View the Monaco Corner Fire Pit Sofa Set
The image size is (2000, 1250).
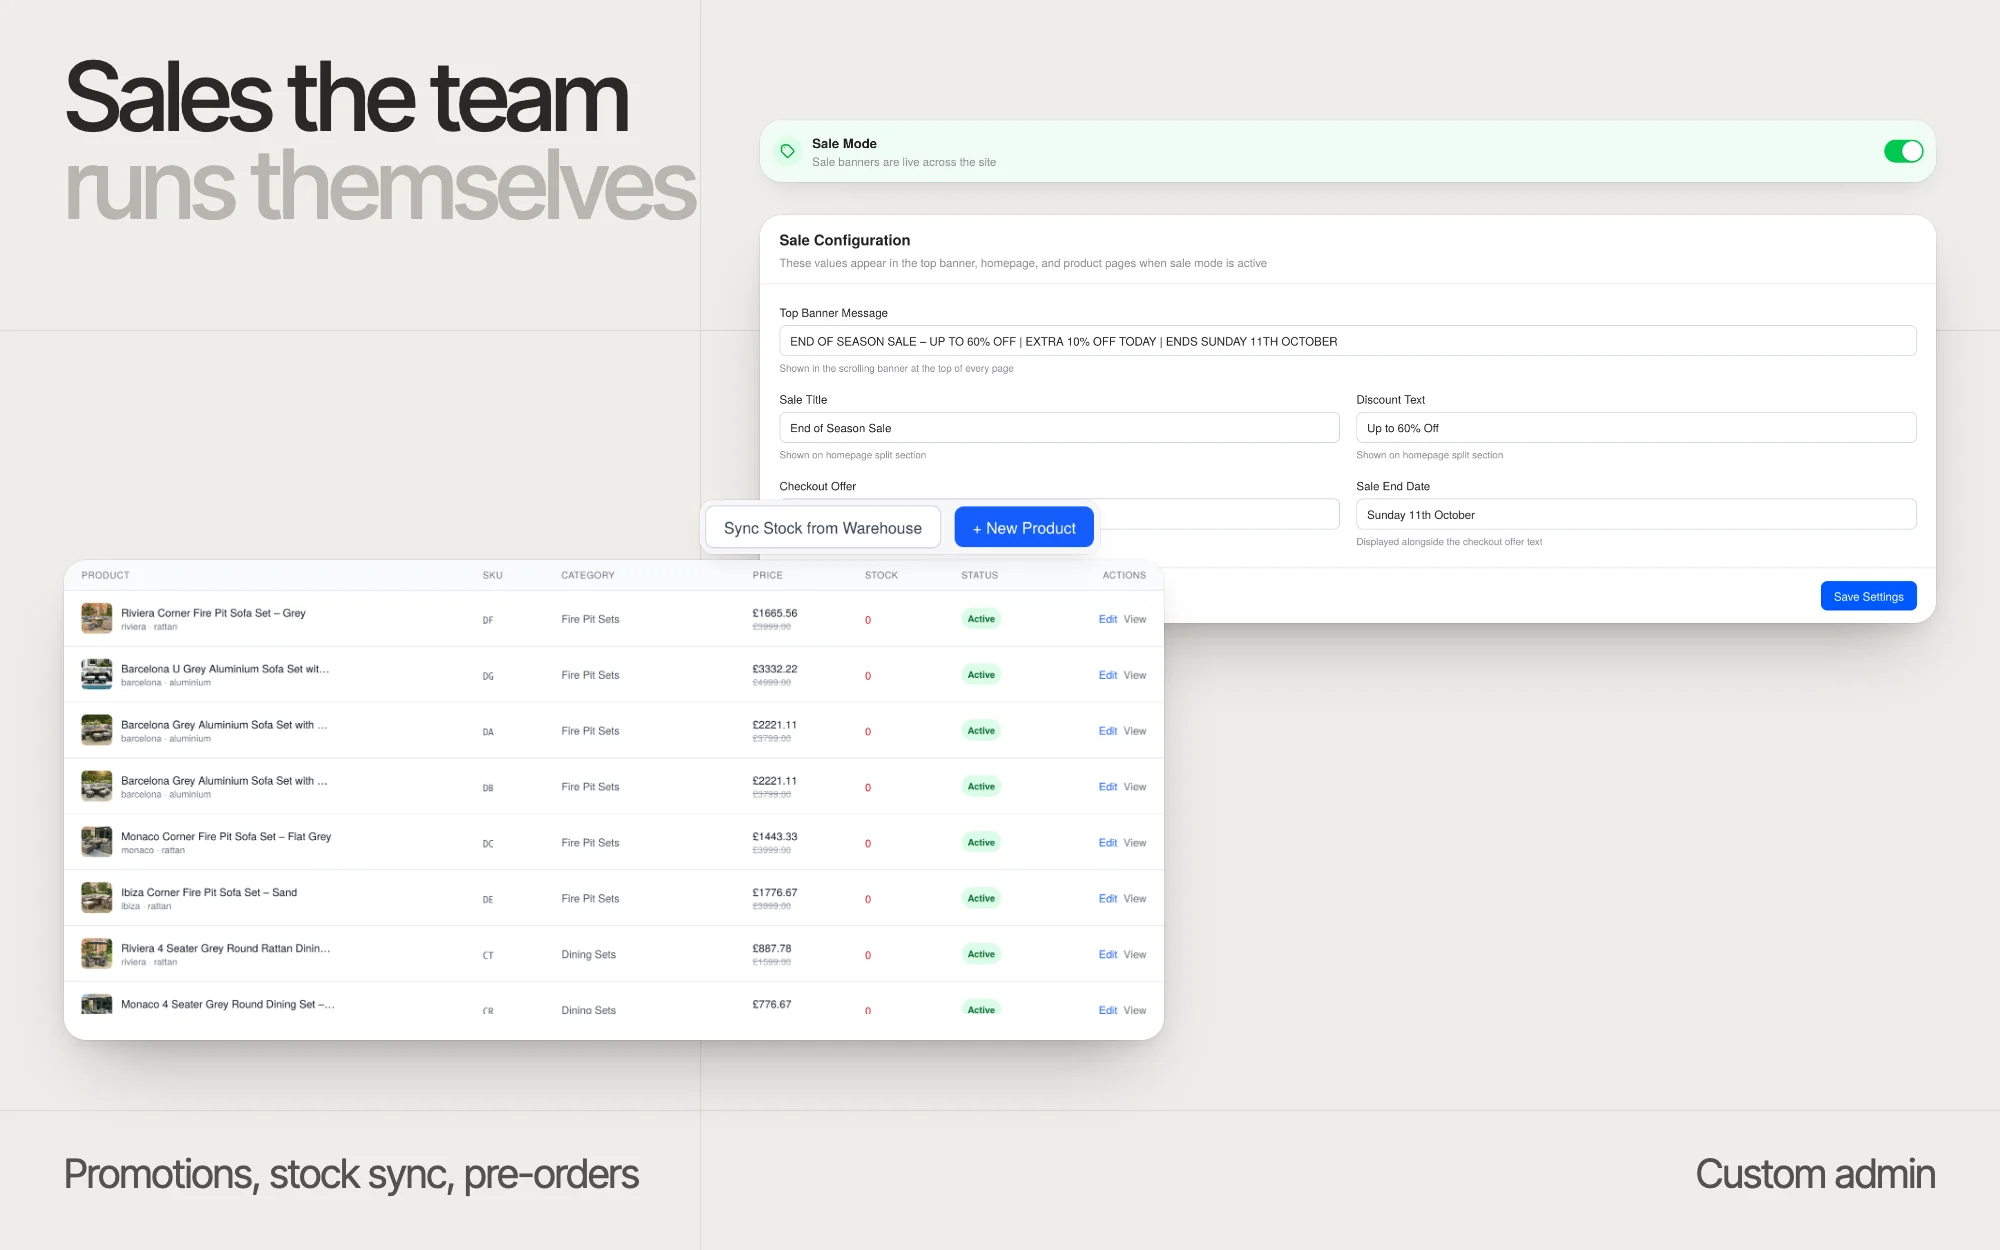pyautogui.click(x=1135, y=843)
